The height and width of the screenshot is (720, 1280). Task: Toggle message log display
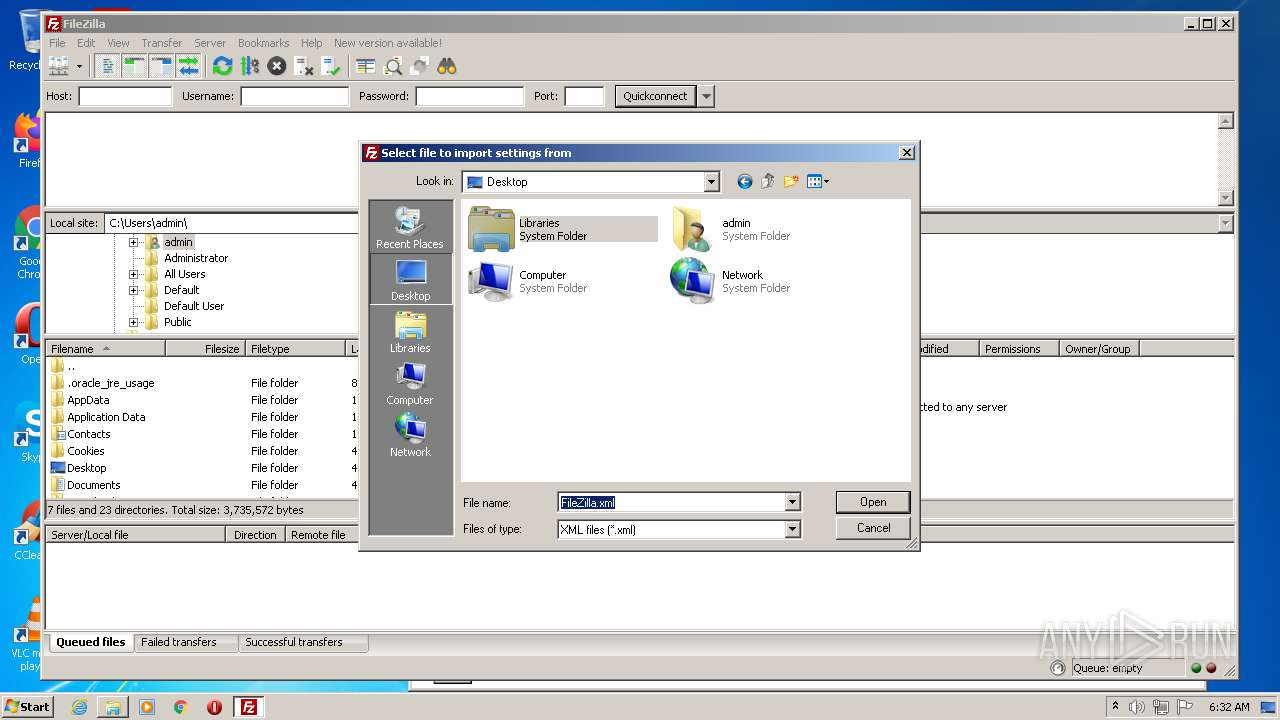(107, 66)
